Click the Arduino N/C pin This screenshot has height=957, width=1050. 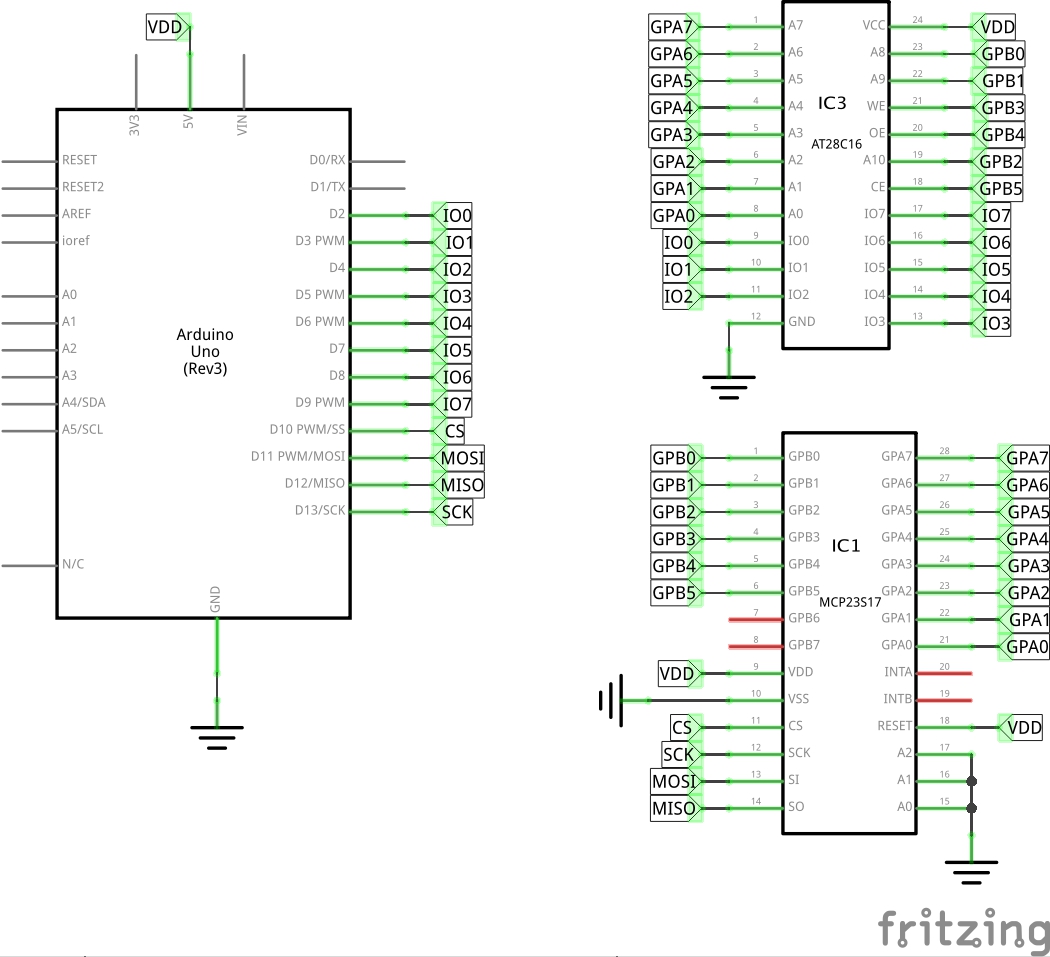[29, 566]
